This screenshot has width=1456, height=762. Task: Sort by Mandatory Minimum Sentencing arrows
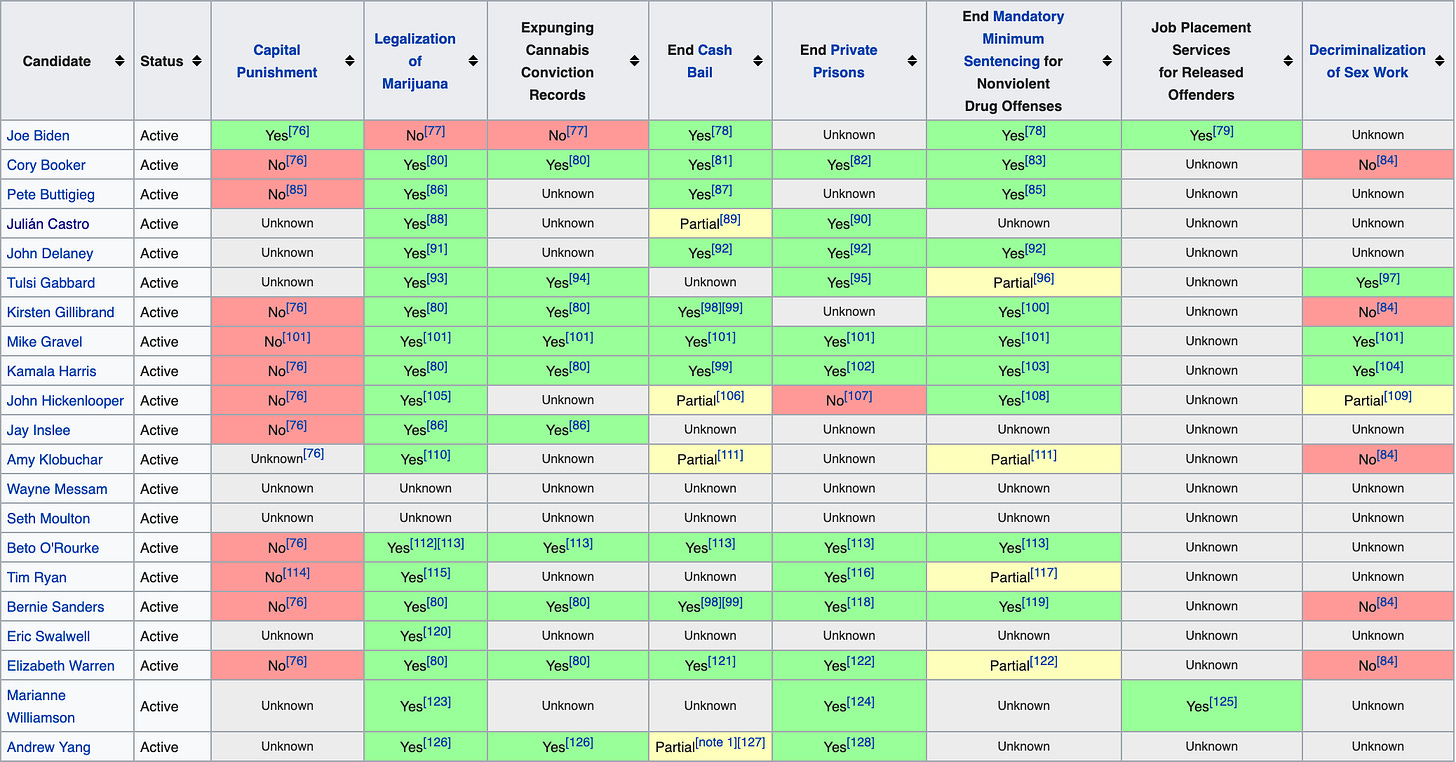[1107, 61]
